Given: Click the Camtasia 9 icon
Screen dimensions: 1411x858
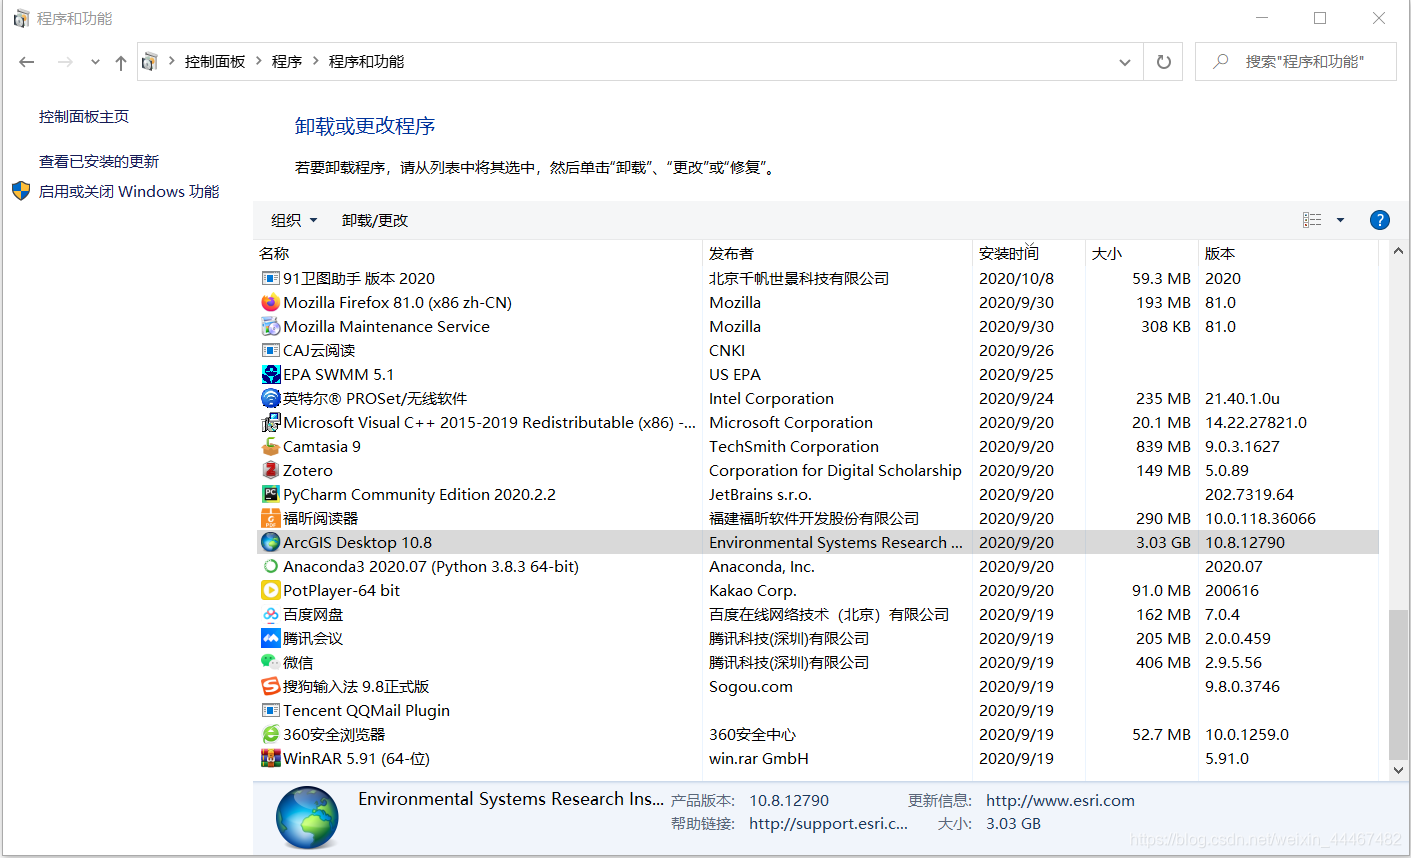Looking at the screenshot, I should pyautogui.click(x=270, y=446).
